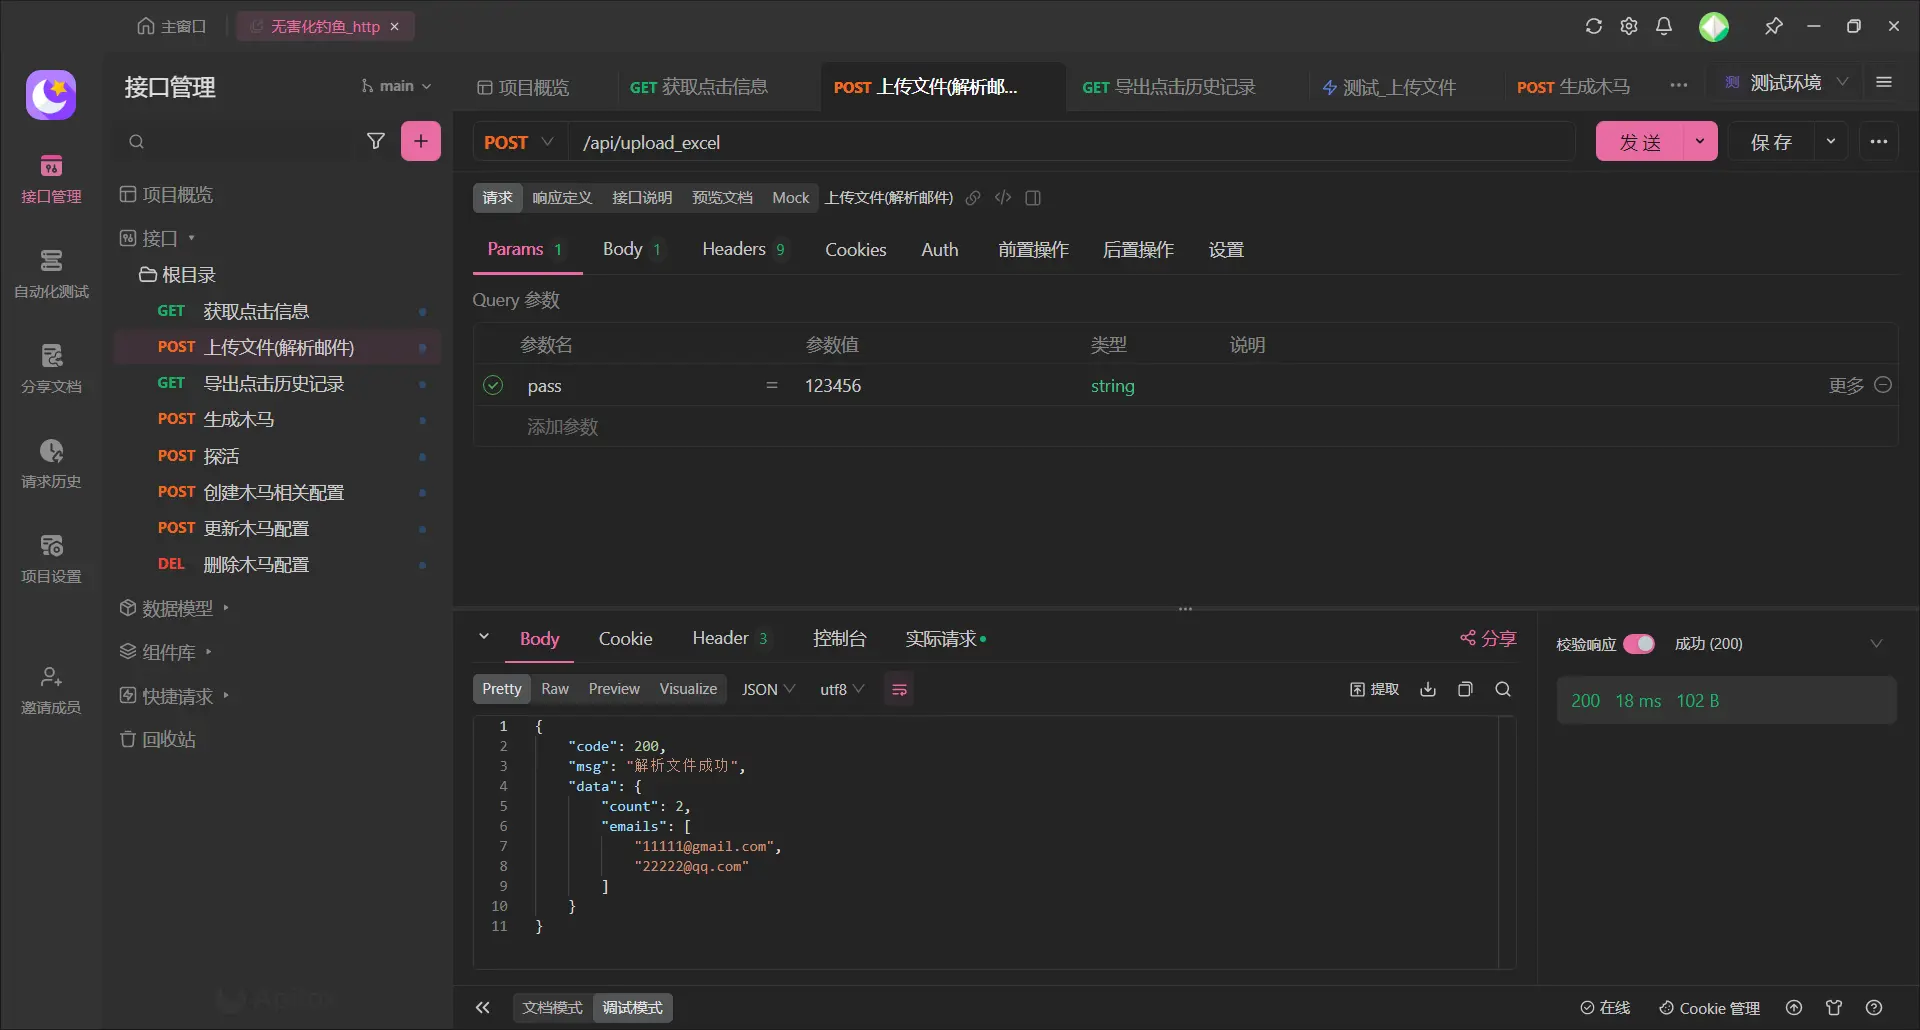
Task: Click the URL path input field
Action: click(x=1072, y=142)
